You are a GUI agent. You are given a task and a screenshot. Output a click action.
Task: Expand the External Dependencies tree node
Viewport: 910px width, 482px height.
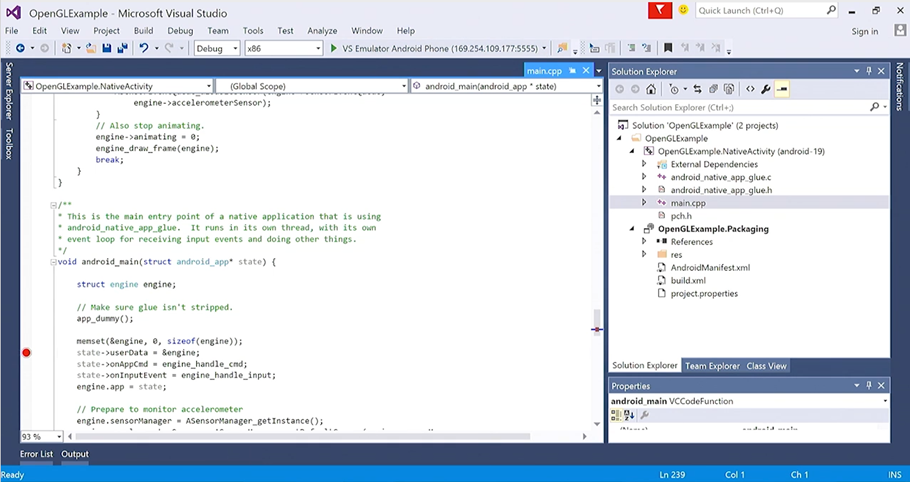[x=644, y=164]
